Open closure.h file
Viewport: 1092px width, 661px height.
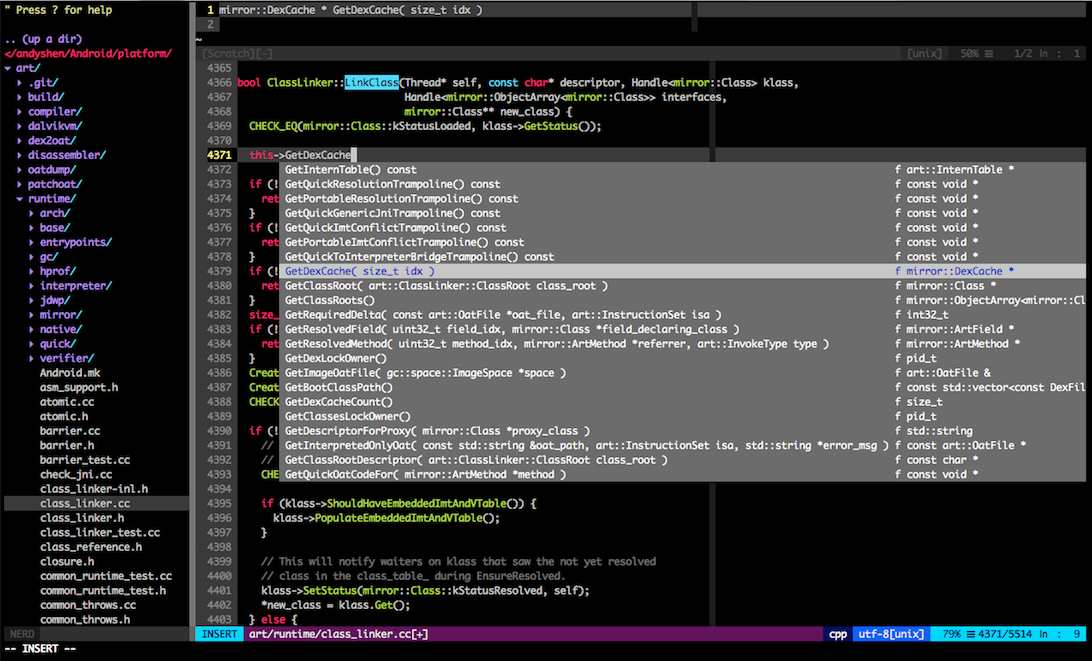(x=67, y=562)
